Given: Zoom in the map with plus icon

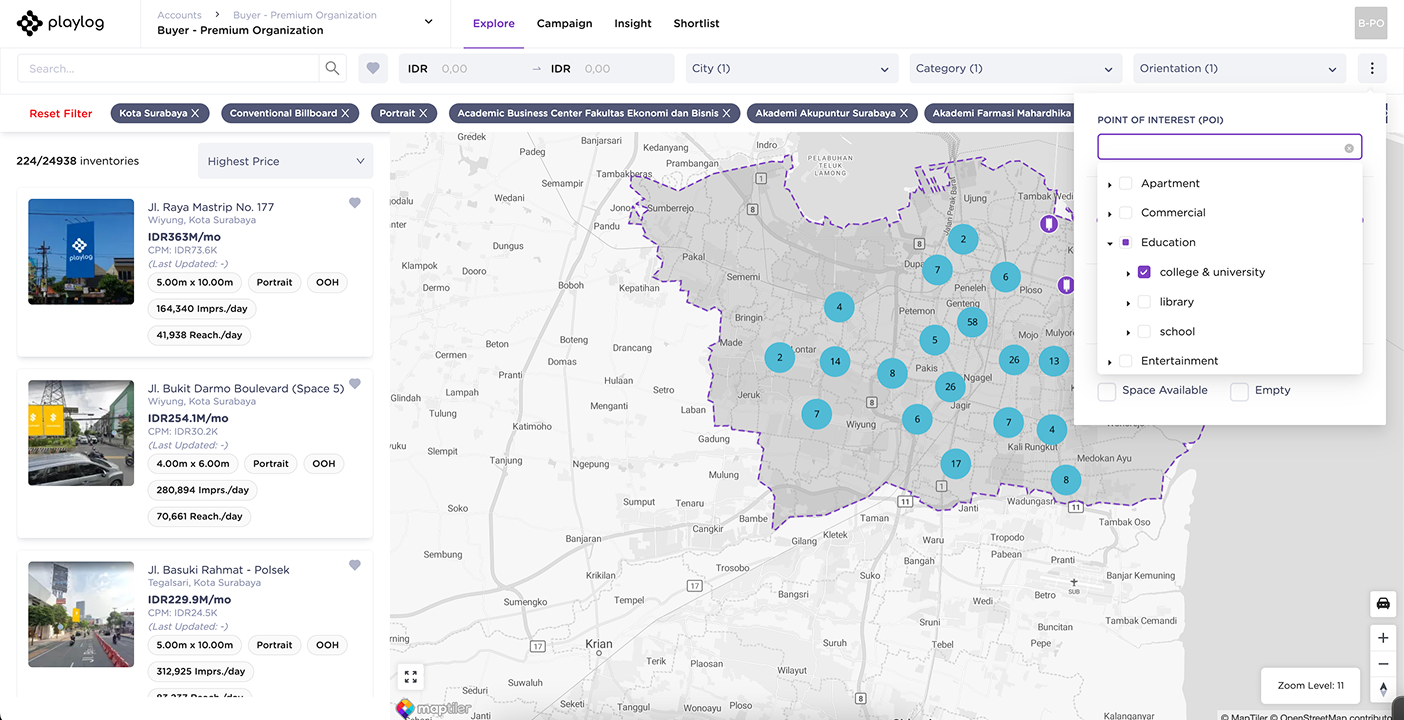Looking at the screenshot, I should (1383, 638).
